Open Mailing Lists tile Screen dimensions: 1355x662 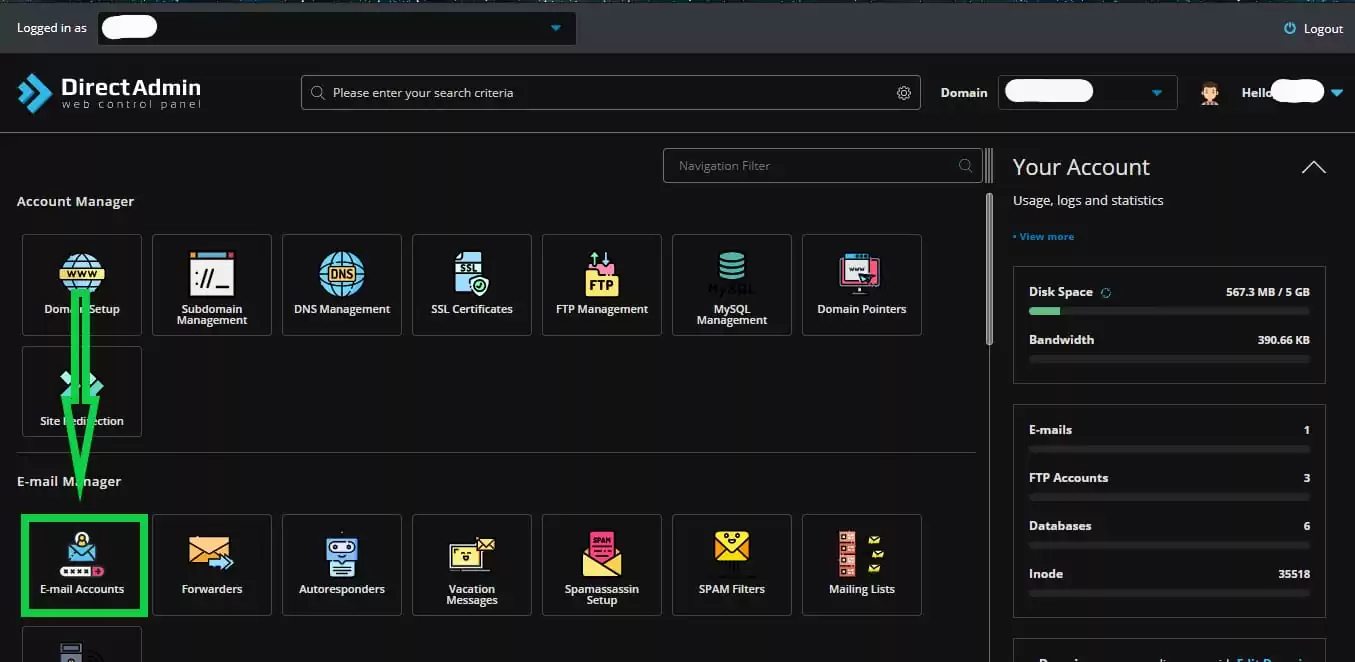click(862, 565)
